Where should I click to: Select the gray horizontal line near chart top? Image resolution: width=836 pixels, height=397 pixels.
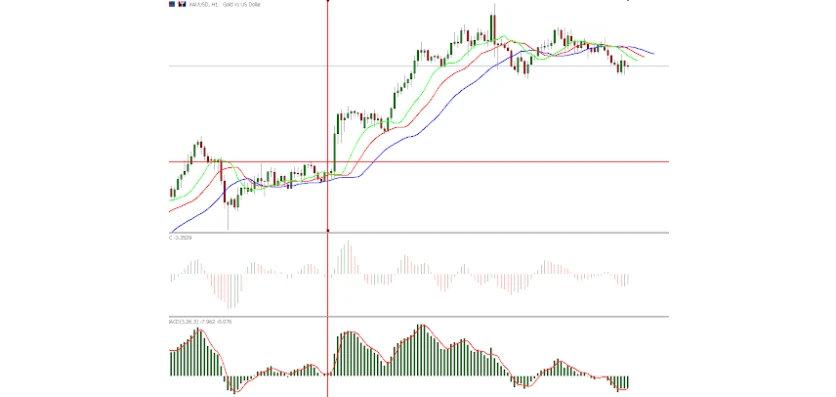click(419, 66)
